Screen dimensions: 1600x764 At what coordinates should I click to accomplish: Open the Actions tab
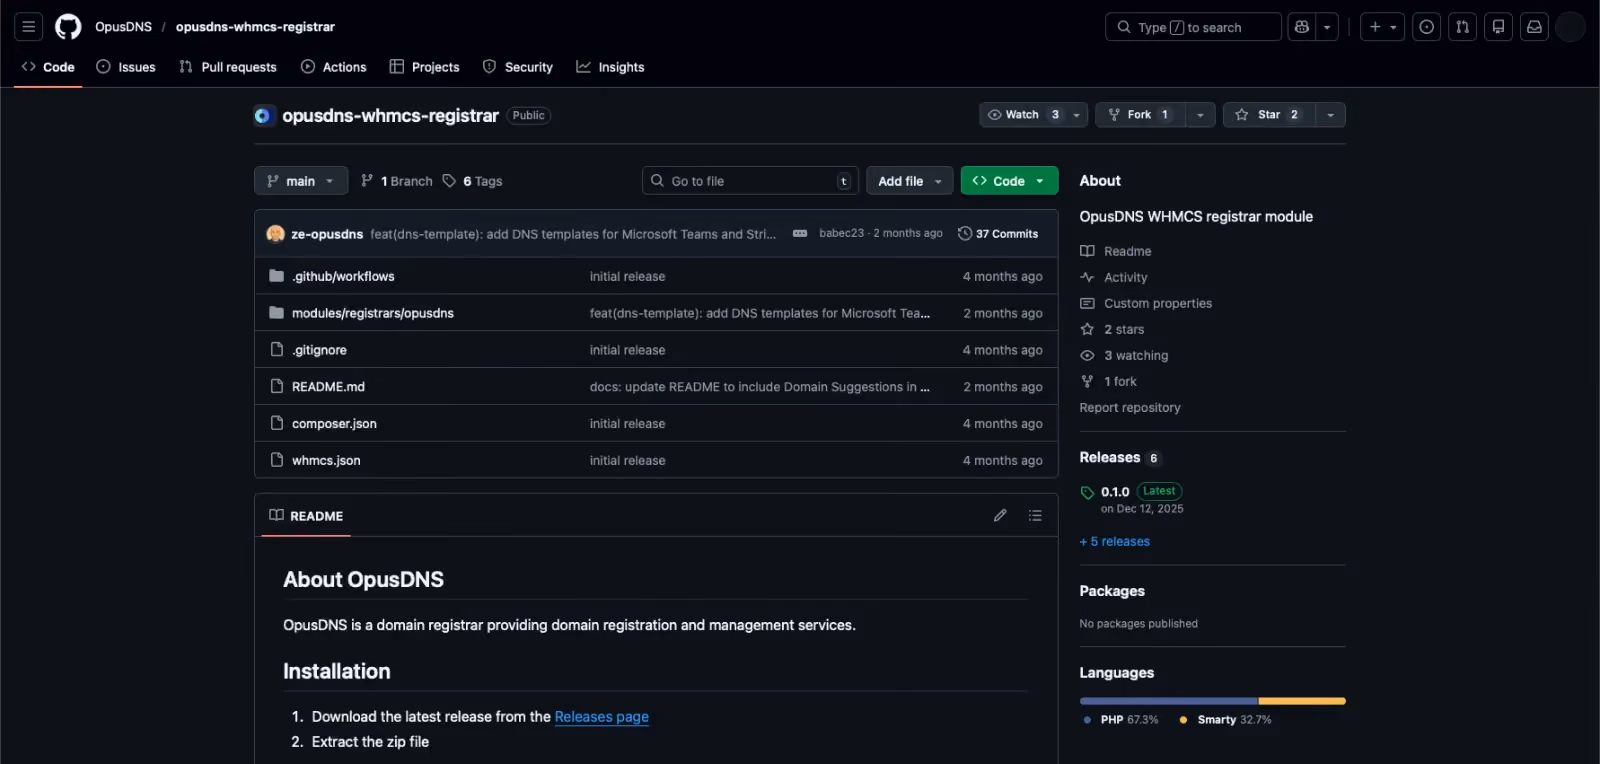click(334, 67)
